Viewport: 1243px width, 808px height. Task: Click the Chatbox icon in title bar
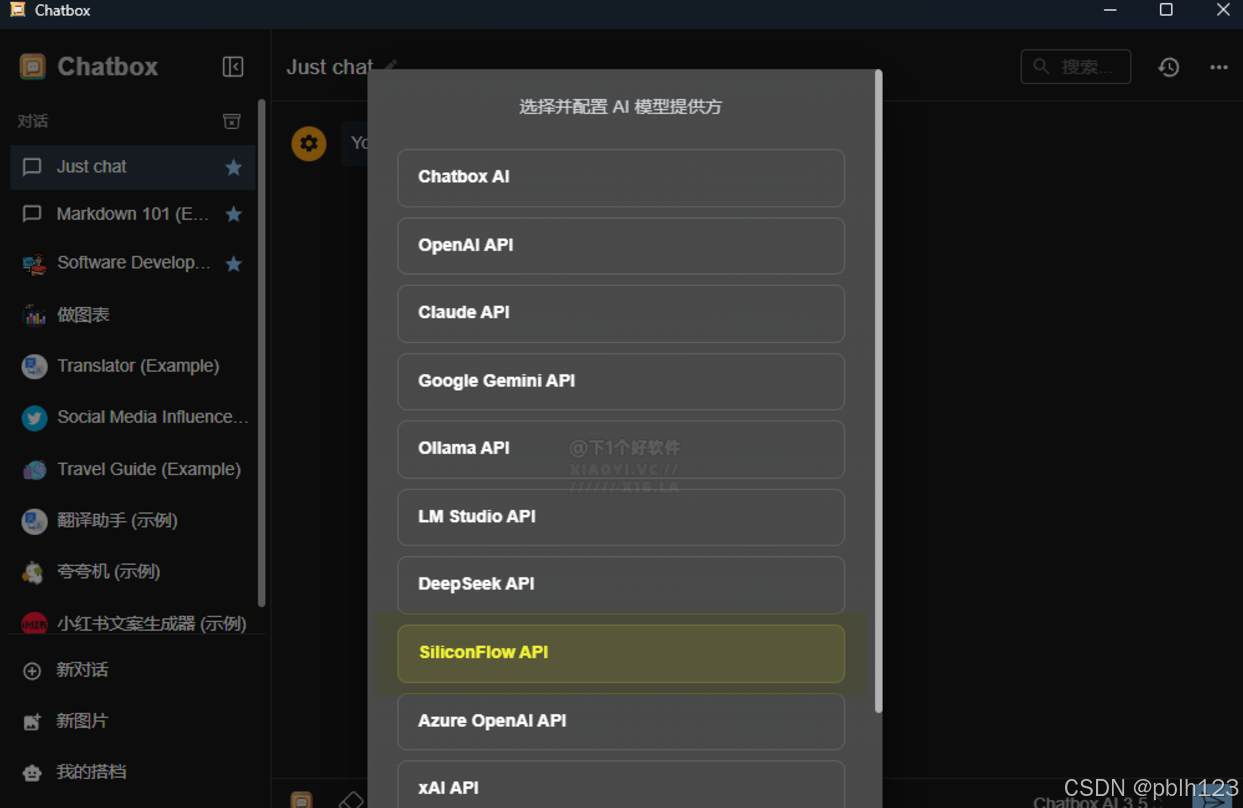17,10
